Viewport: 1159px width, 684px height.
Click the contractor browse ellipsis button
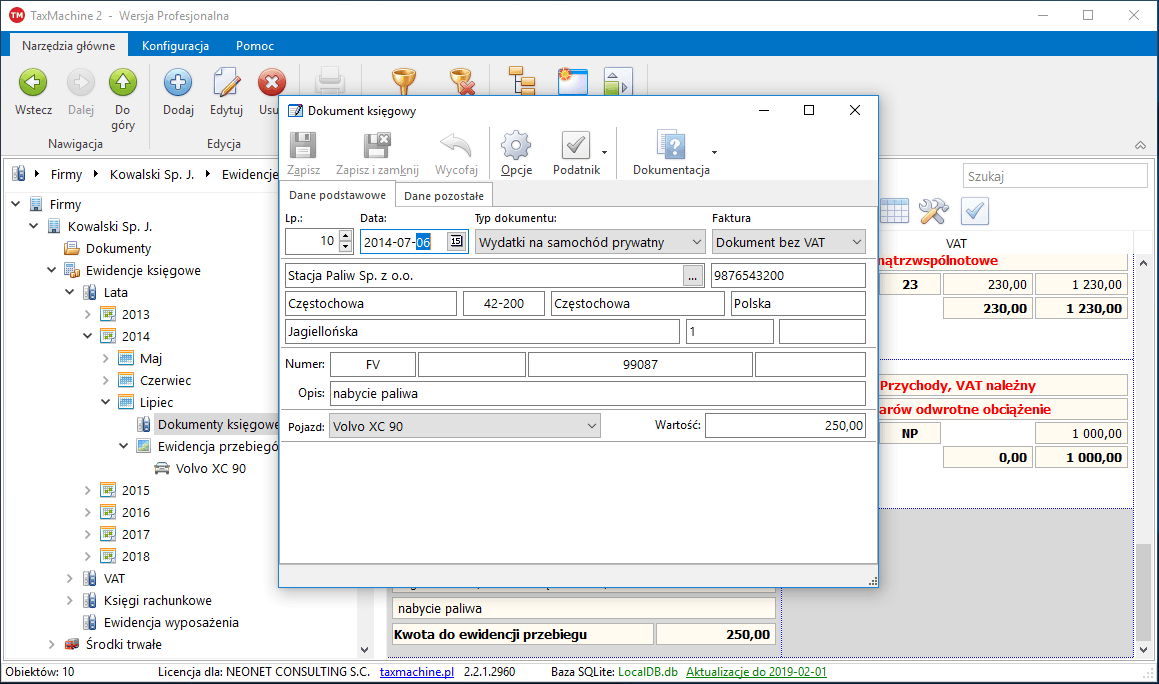[693, 275]
